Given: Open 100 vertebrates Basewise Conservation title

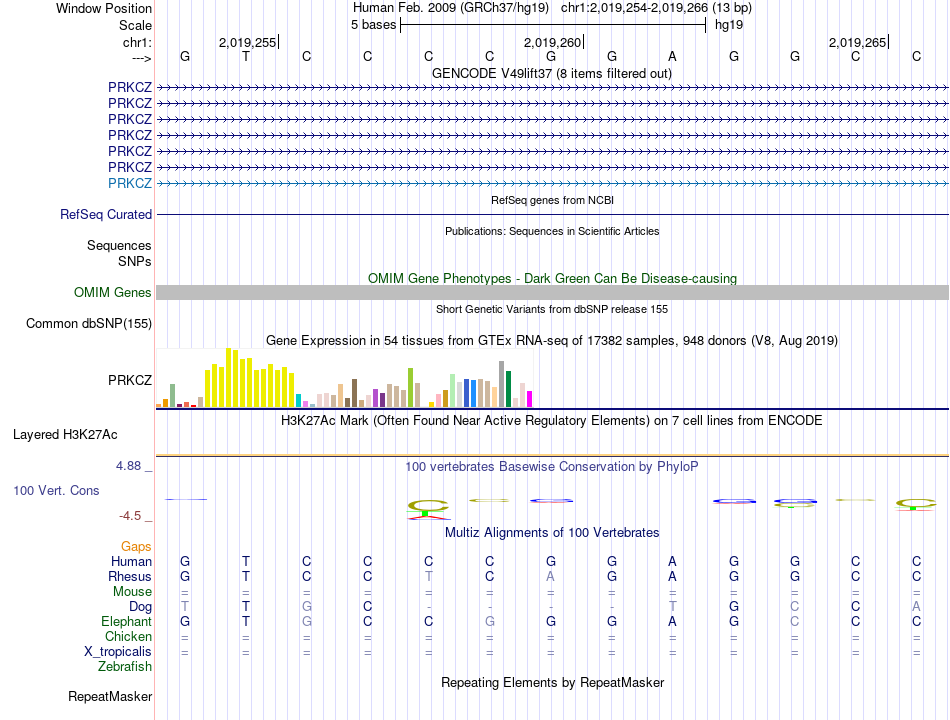Looking at the screenshot, I should tap(552, 467).
